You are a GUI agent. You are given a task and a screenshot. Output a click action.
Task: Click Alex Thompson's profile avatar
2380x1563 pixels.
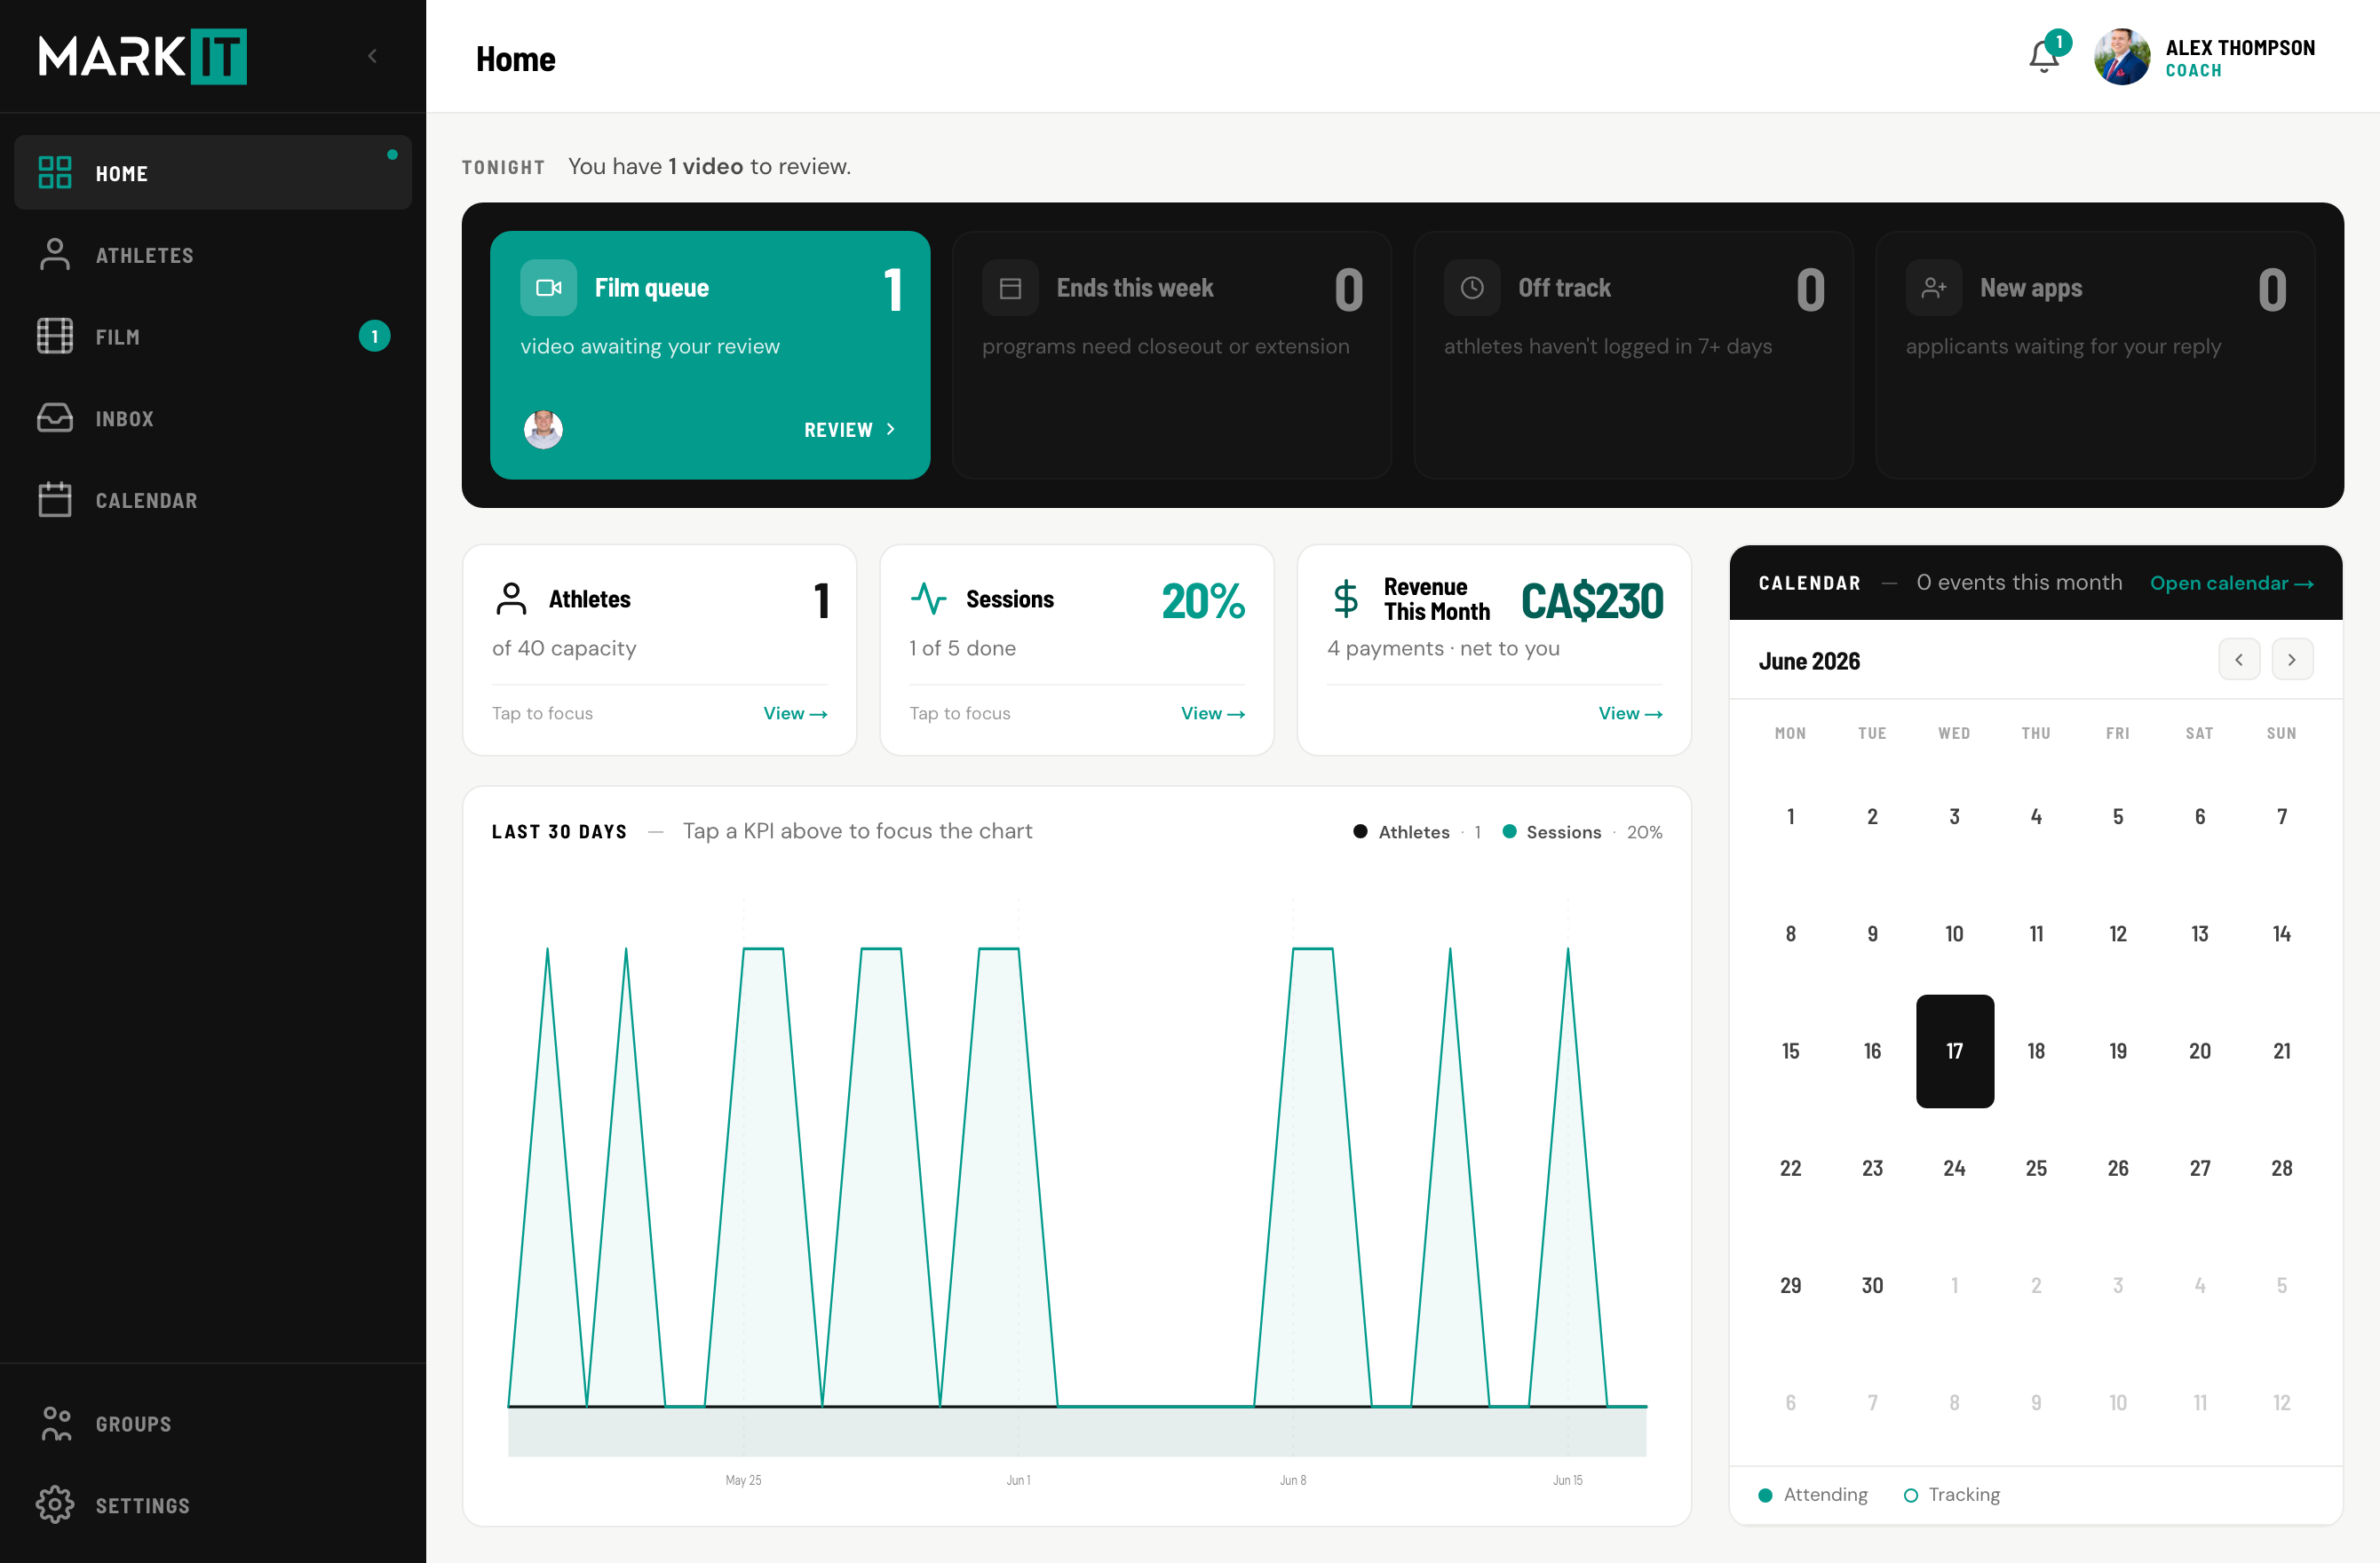(2122, 57)
